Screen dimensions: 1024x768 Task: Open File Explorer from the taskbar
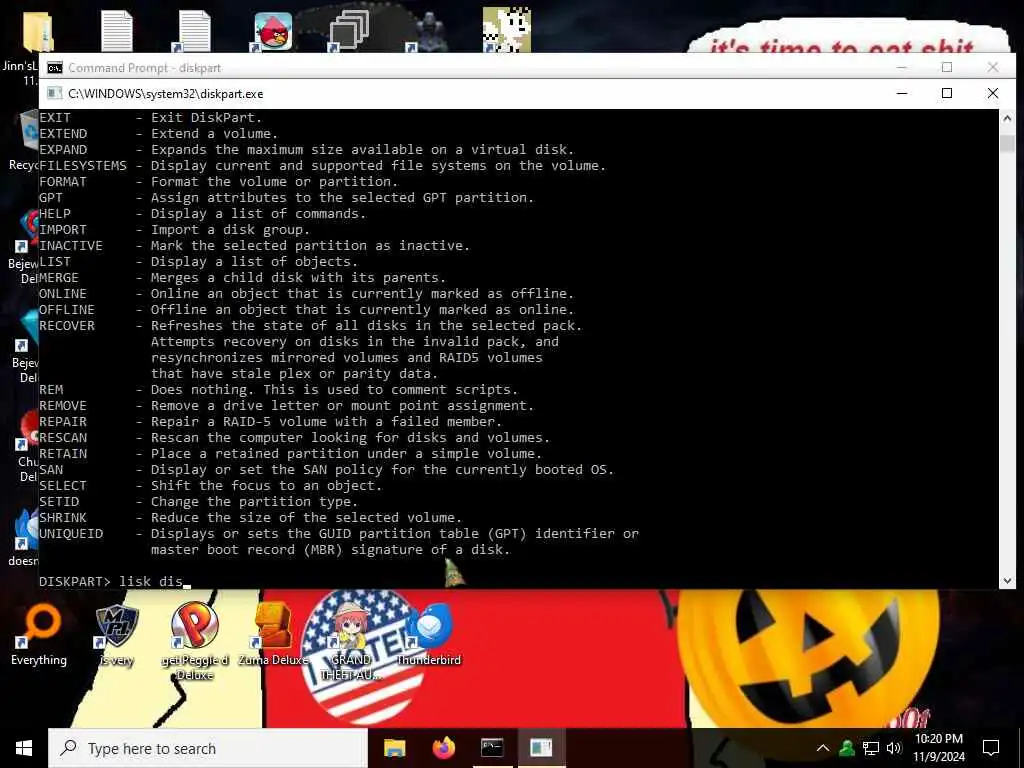click(394, 748)
